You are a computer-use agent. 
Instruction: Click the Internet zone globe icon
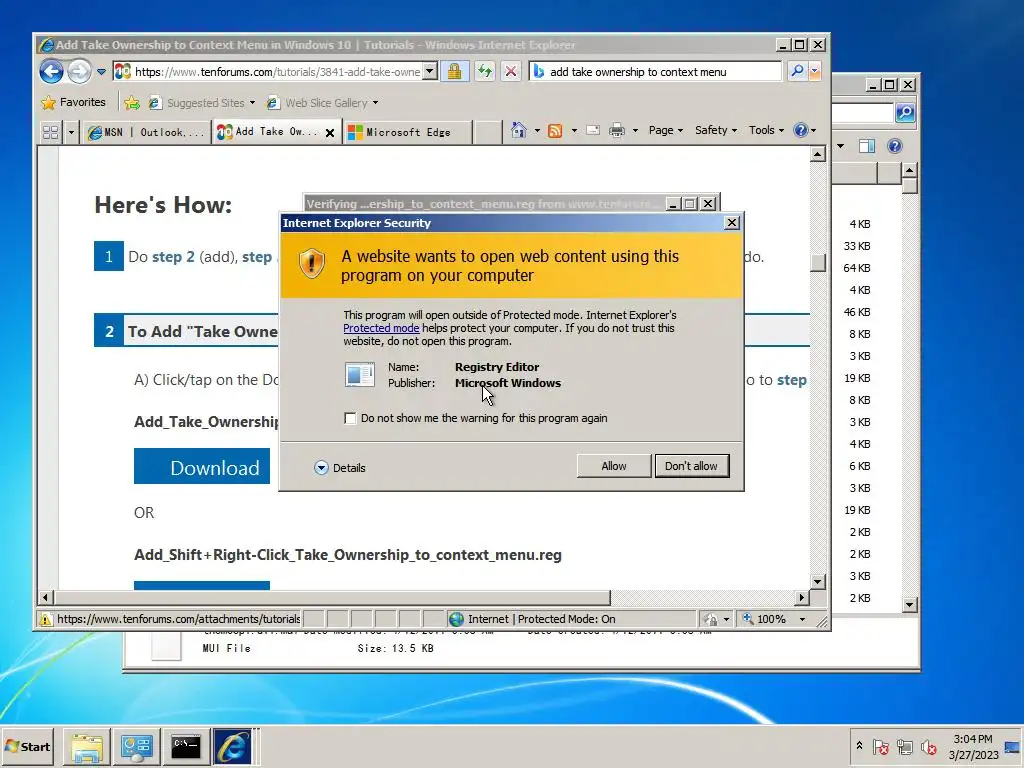[x=456, y=619]
